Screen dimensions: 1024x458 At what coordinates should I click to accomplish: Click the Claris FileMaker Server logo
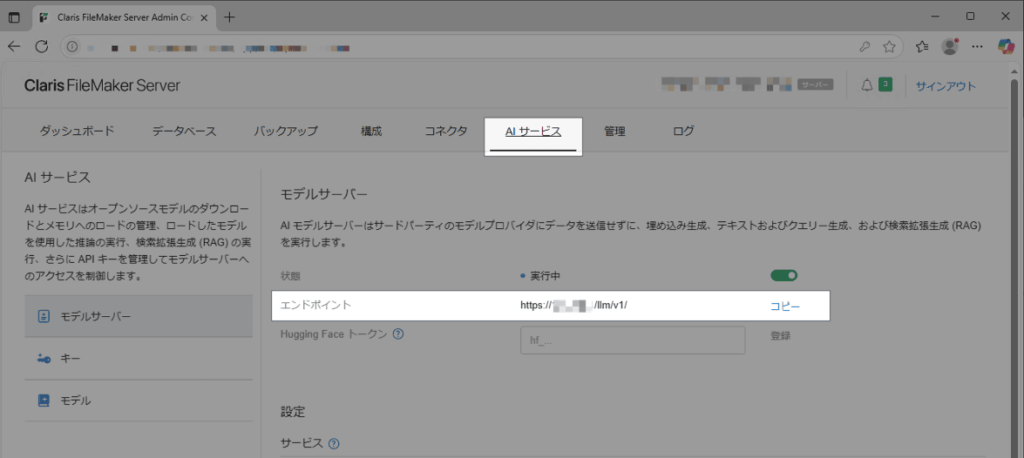click(x=101, y=86)
